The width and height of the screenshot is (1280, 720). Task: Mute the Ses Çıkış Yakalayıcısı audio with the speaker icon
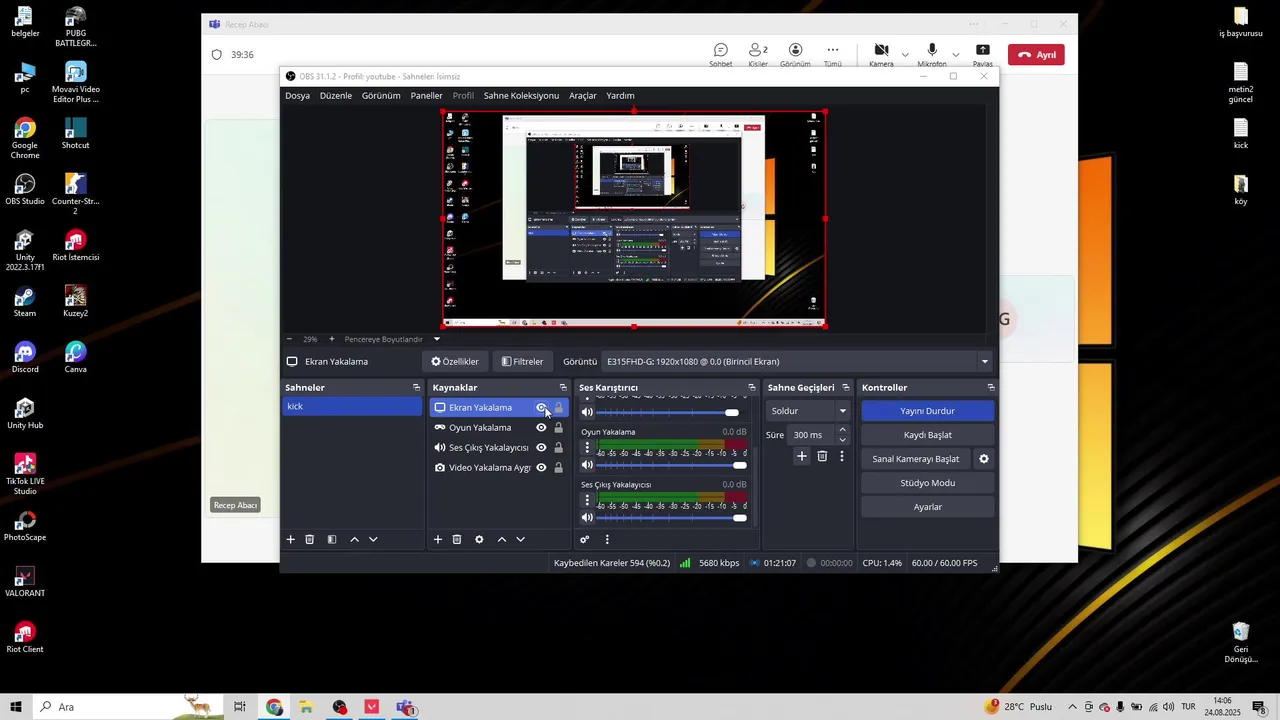coord(587,518)
